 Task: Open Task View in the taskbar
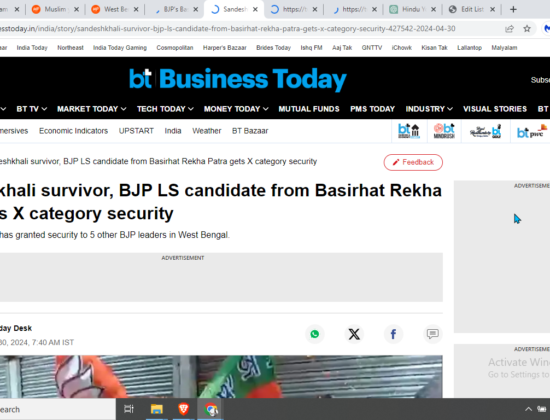tap(129, 409)
